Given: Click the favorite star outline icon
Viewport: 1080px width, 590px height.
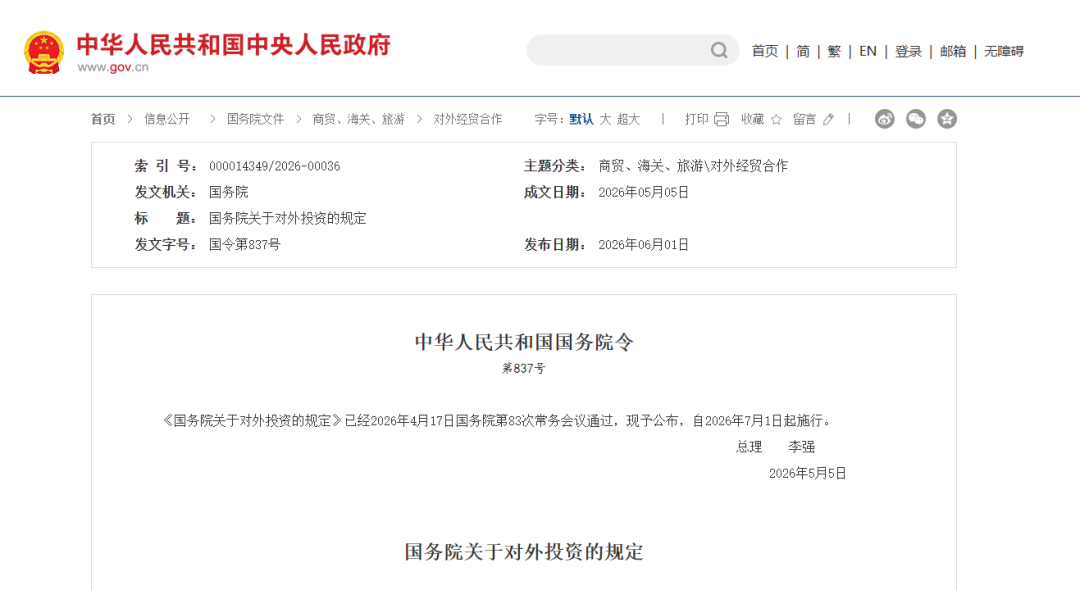Looking at the screenshot, I should pos(776,120).
